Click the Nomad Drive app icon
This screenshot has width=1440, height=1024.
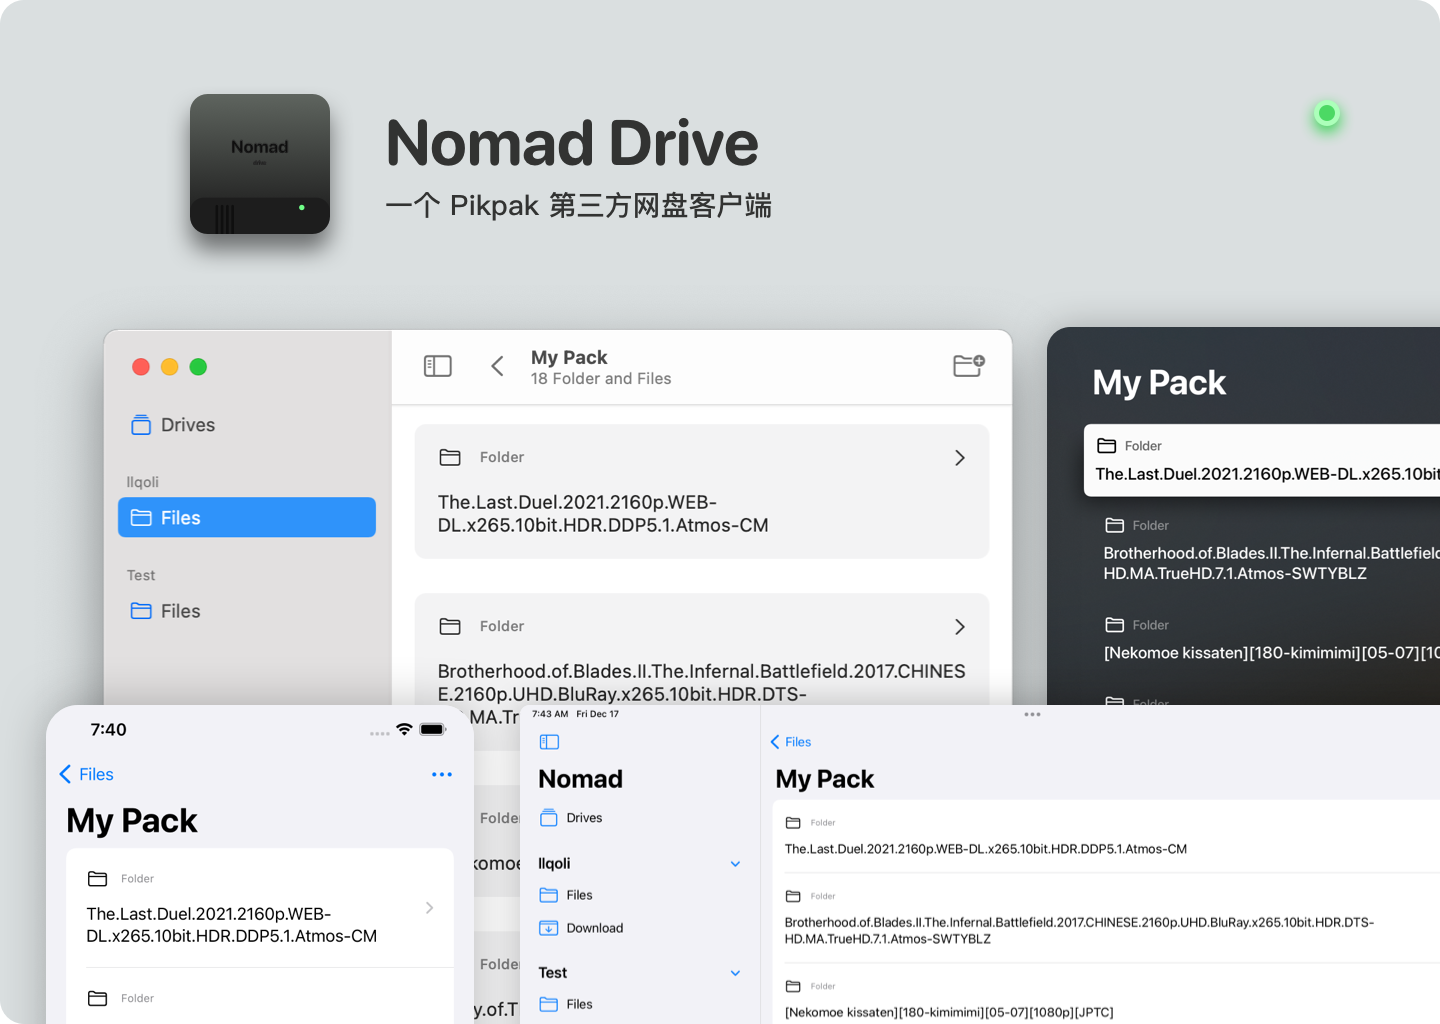[x=260, y=164]
